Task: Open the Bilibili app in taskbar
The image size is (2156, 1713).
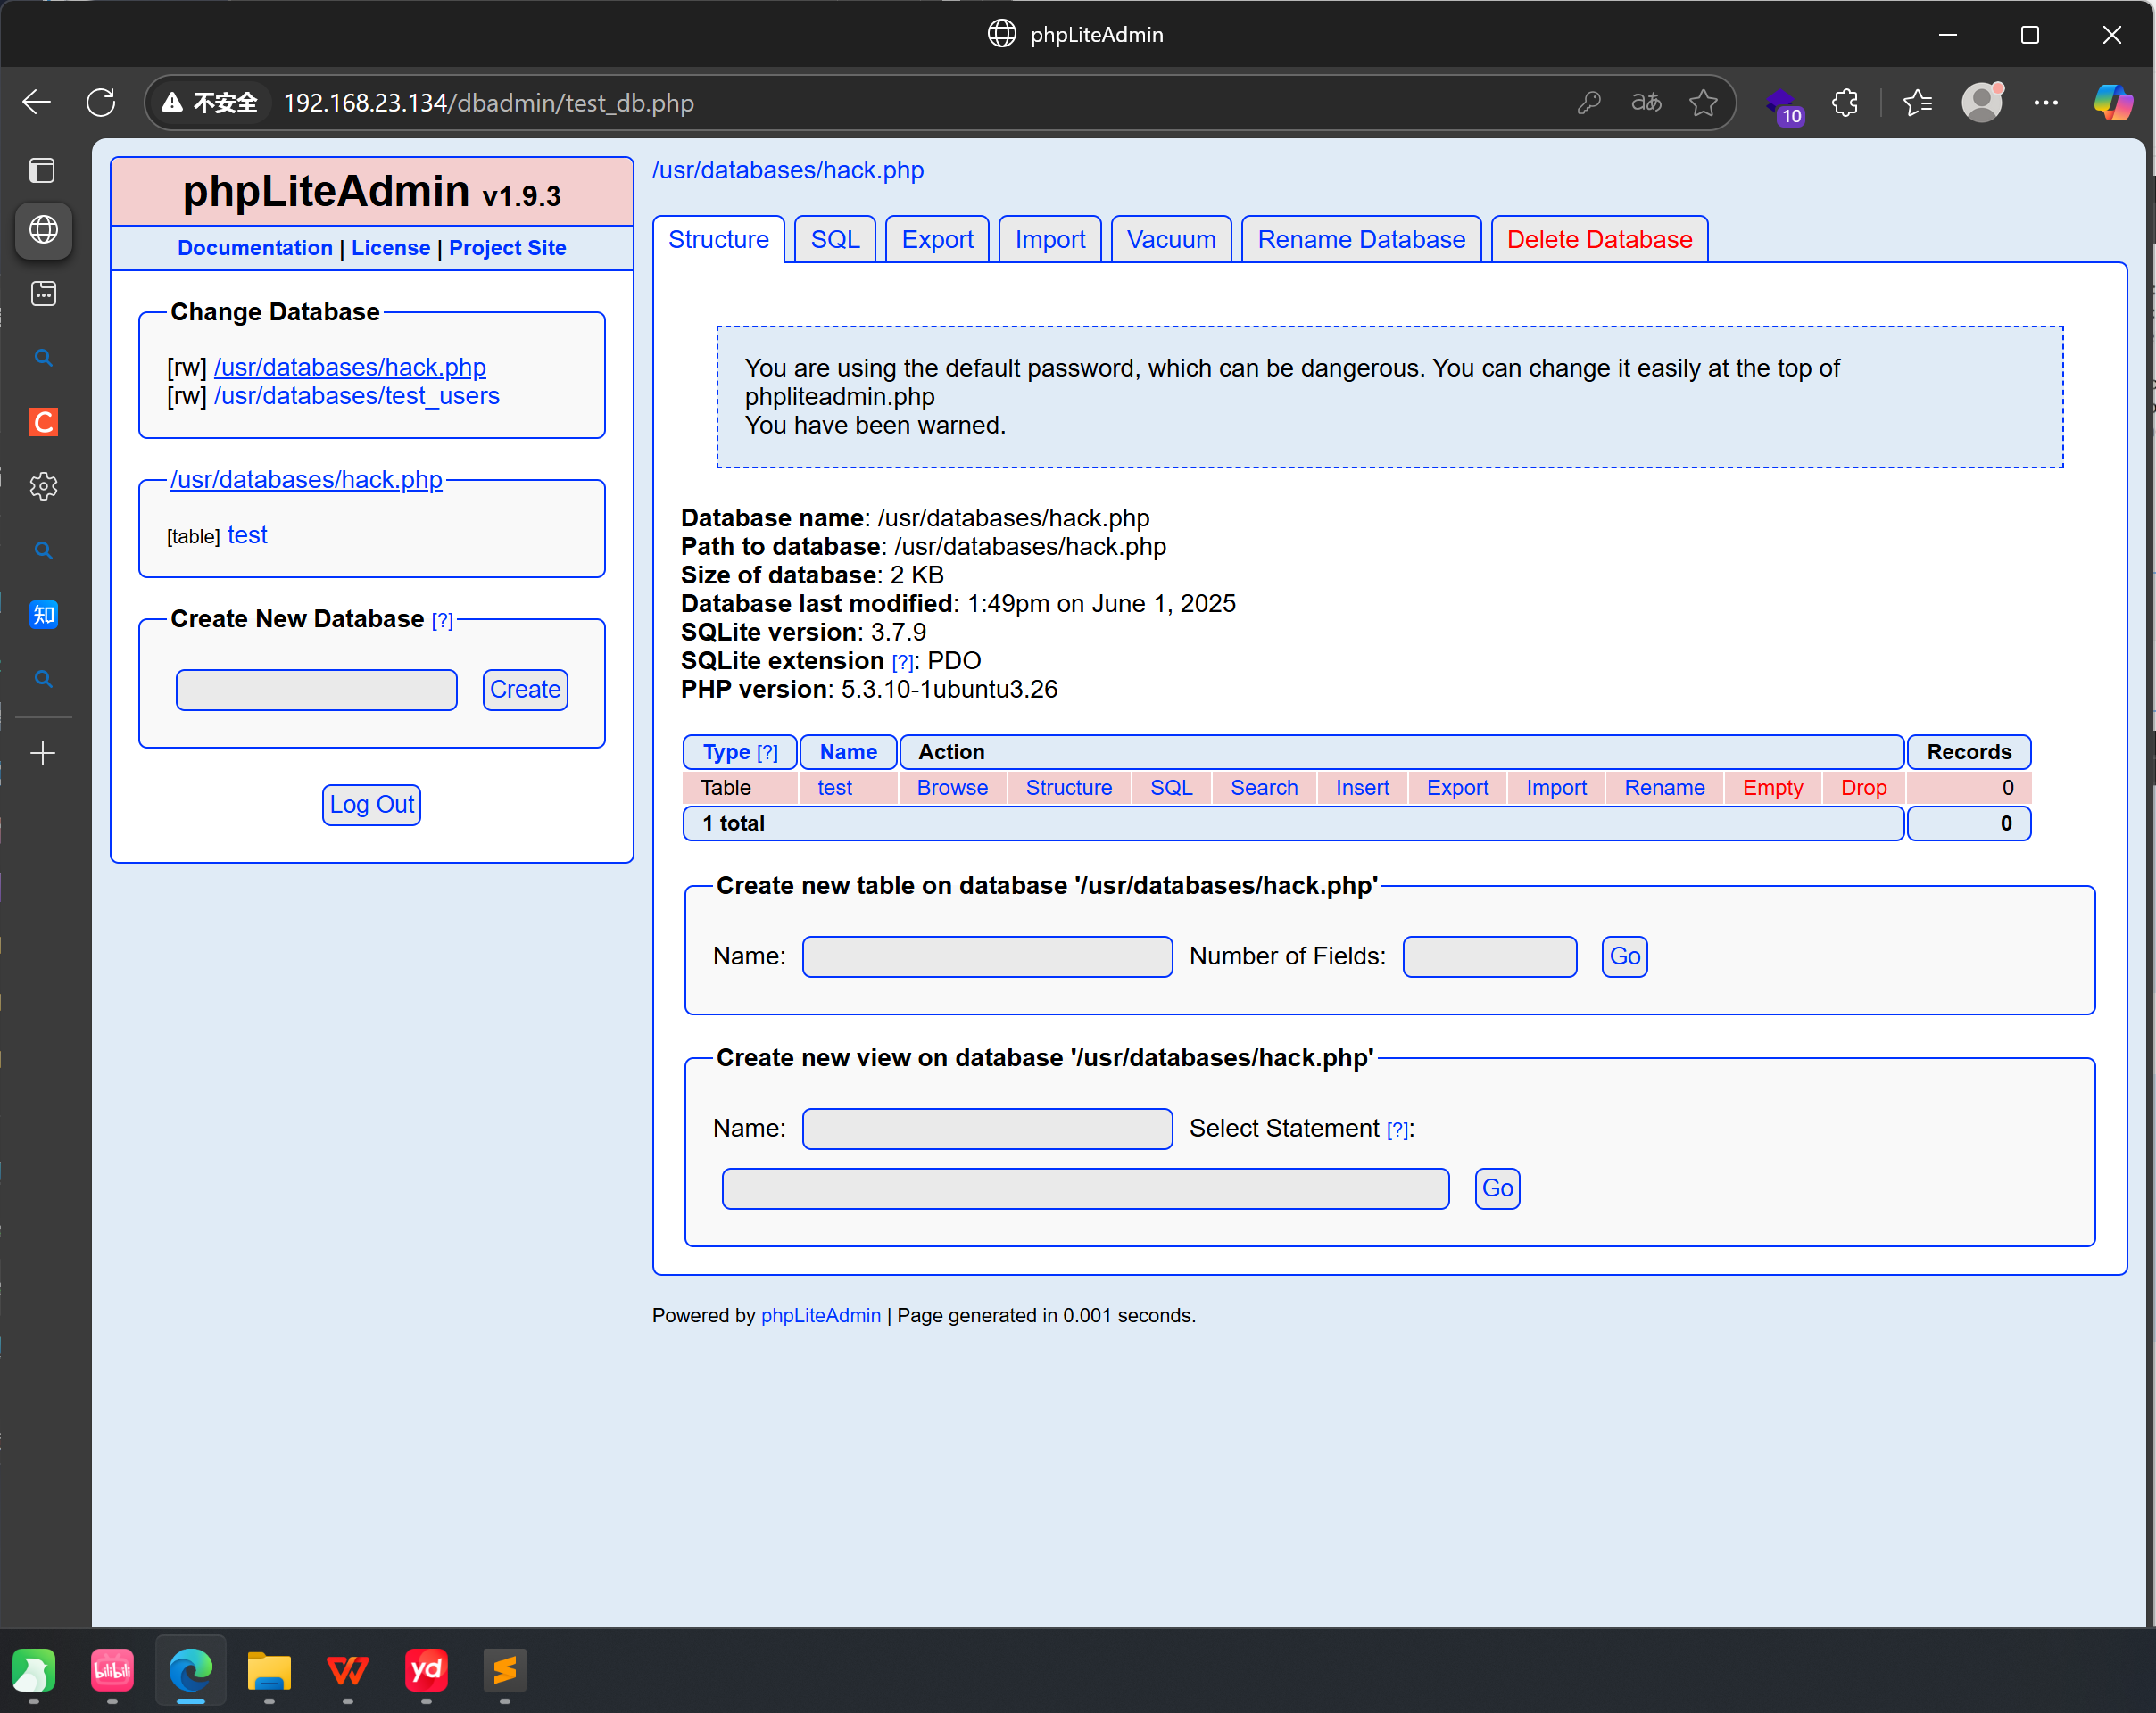Action: tap(112, 1670)
